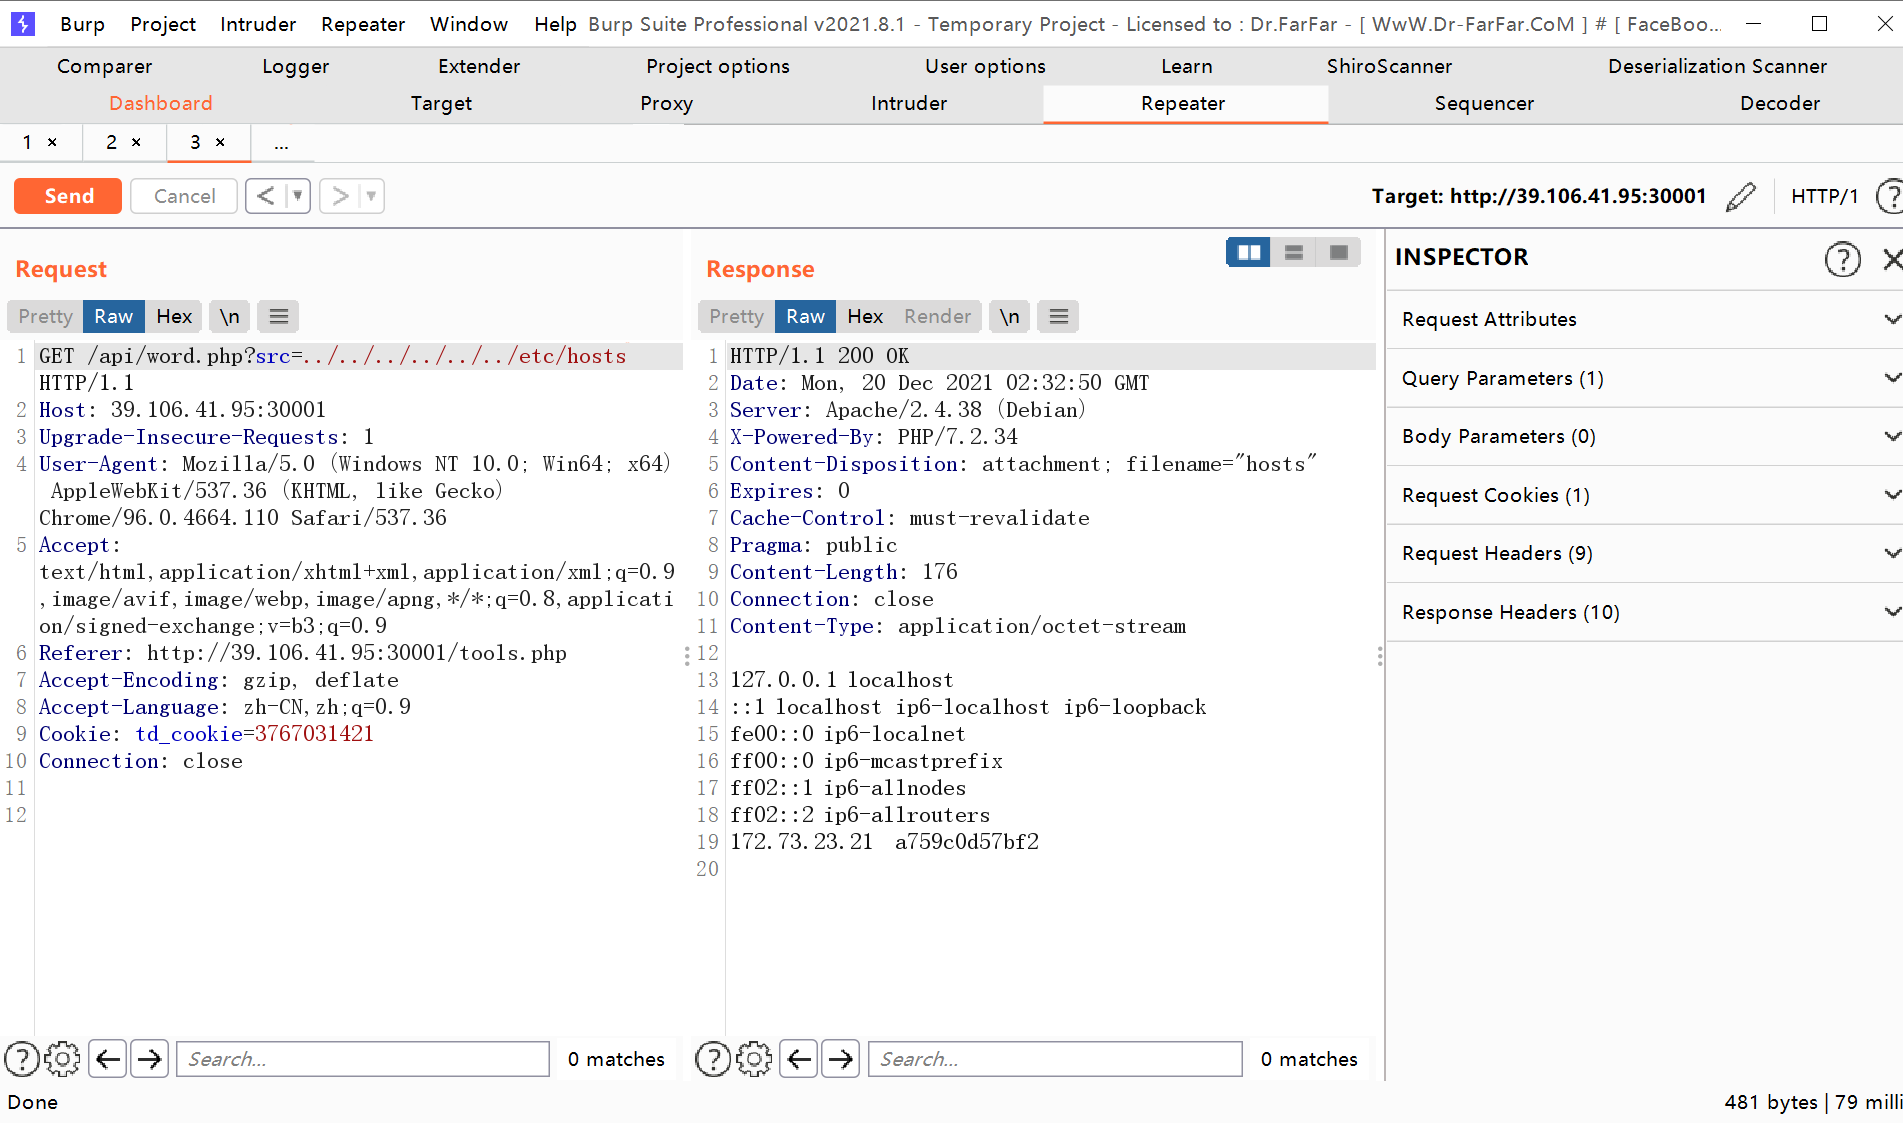Switch Request view to Raw
1903x1123 pixels.
pyautogui.click(x=114, y=316)
